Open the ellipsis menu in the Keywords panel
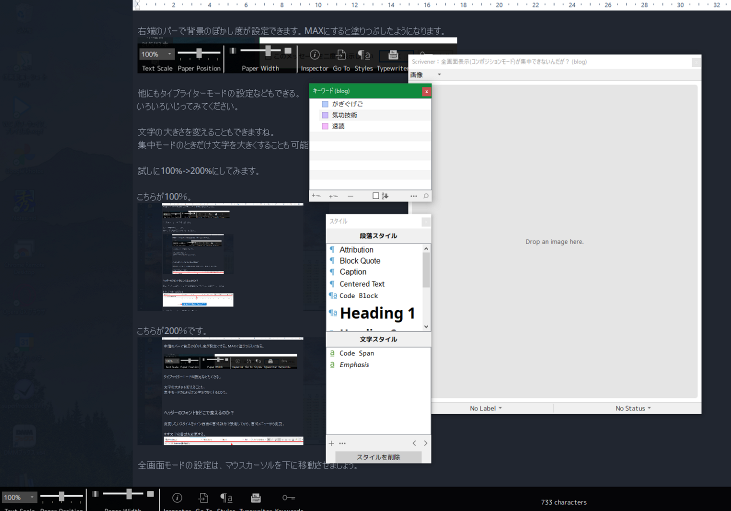The height and width of the screenshot is (511, 731). [414, 196]
